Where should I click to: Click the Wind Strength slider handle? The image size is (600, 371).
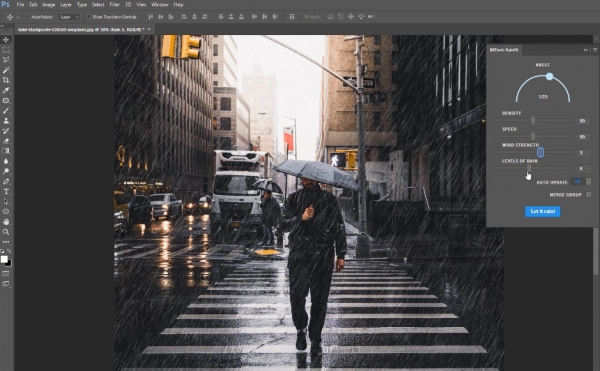(x=540, y=152)
